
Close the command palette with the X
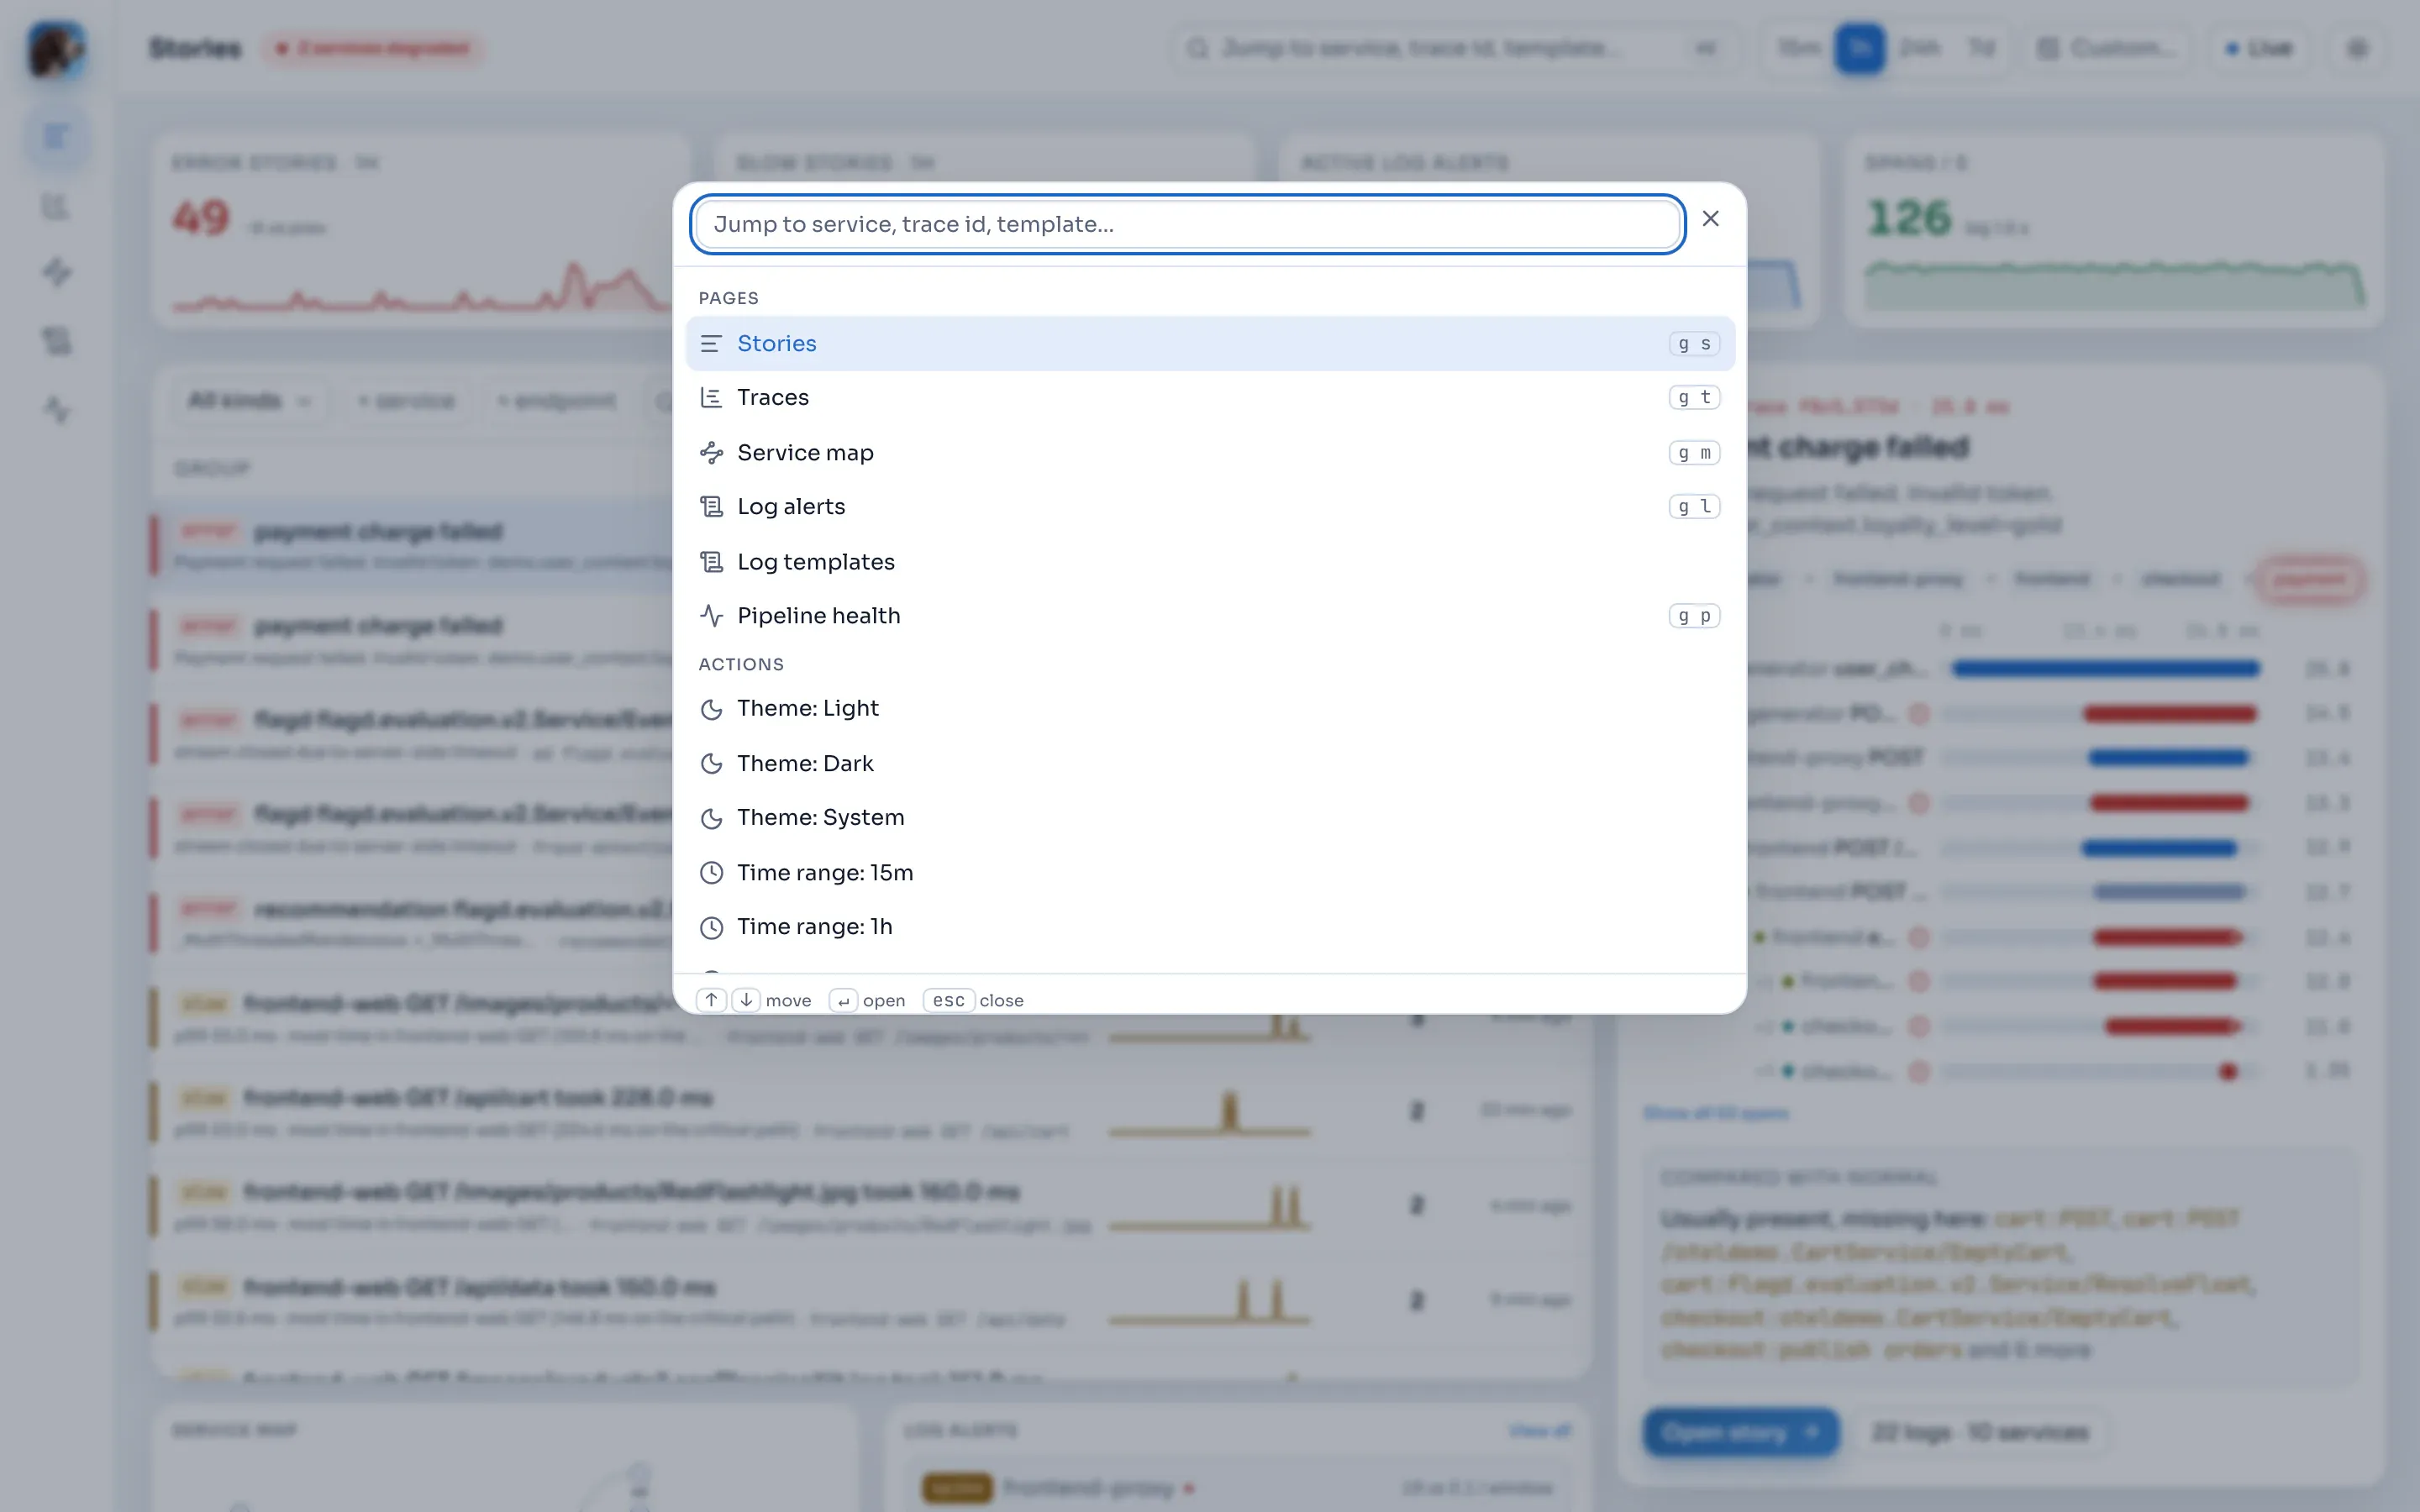click(1710, 219)
